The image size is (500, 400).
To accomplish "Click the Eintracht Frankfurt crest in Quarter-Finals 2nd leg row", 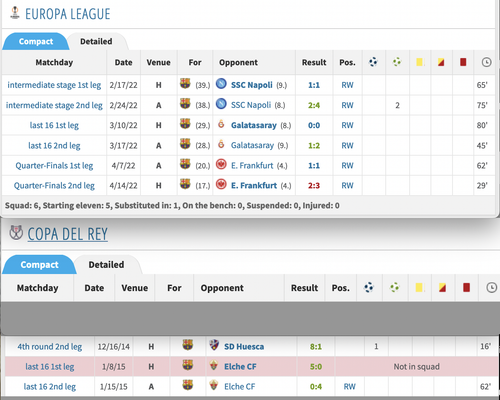I will pyautogui.click(x=221, y=184).
